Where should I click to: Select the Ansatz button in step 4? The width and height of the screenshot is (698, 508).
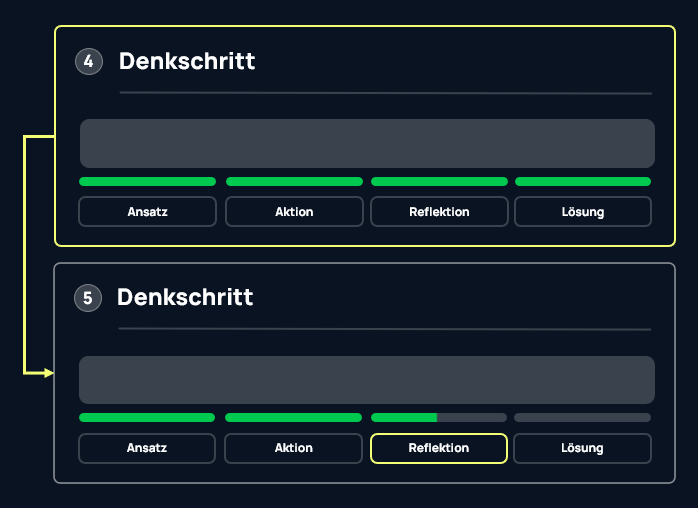click(x=147, y=212)
